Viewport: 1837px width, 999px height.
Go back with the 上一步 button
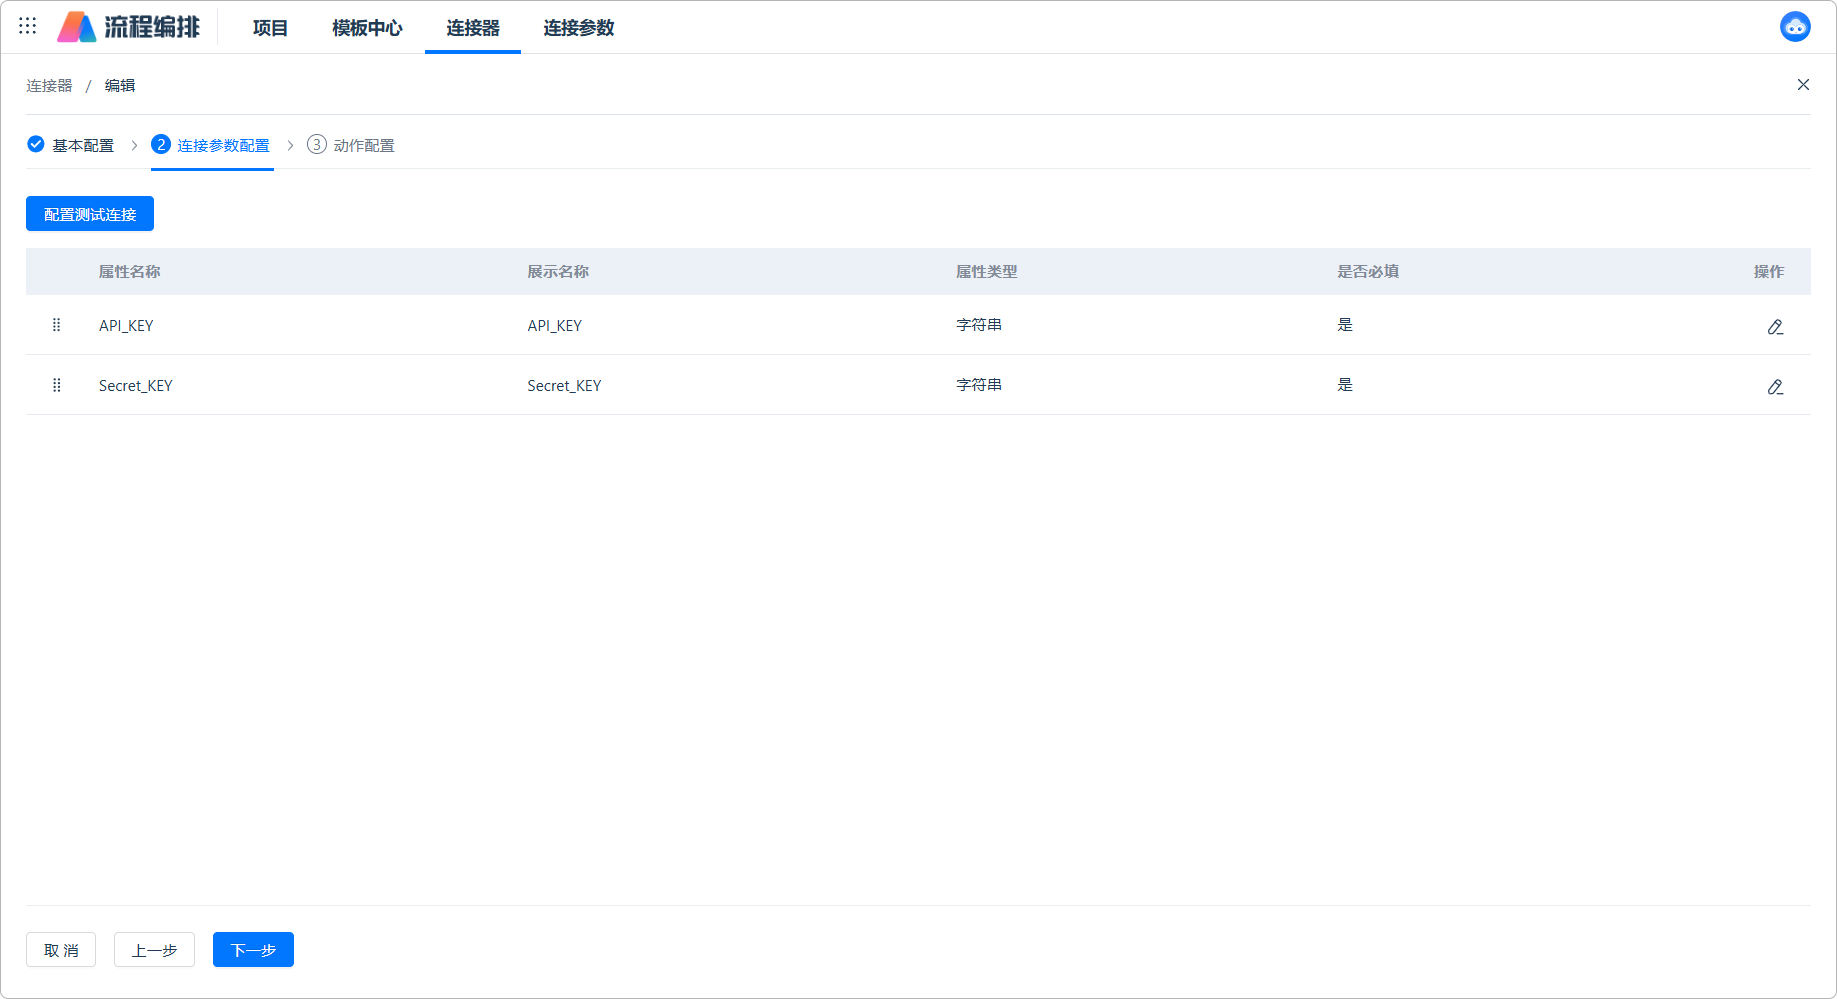pos(154,950)
